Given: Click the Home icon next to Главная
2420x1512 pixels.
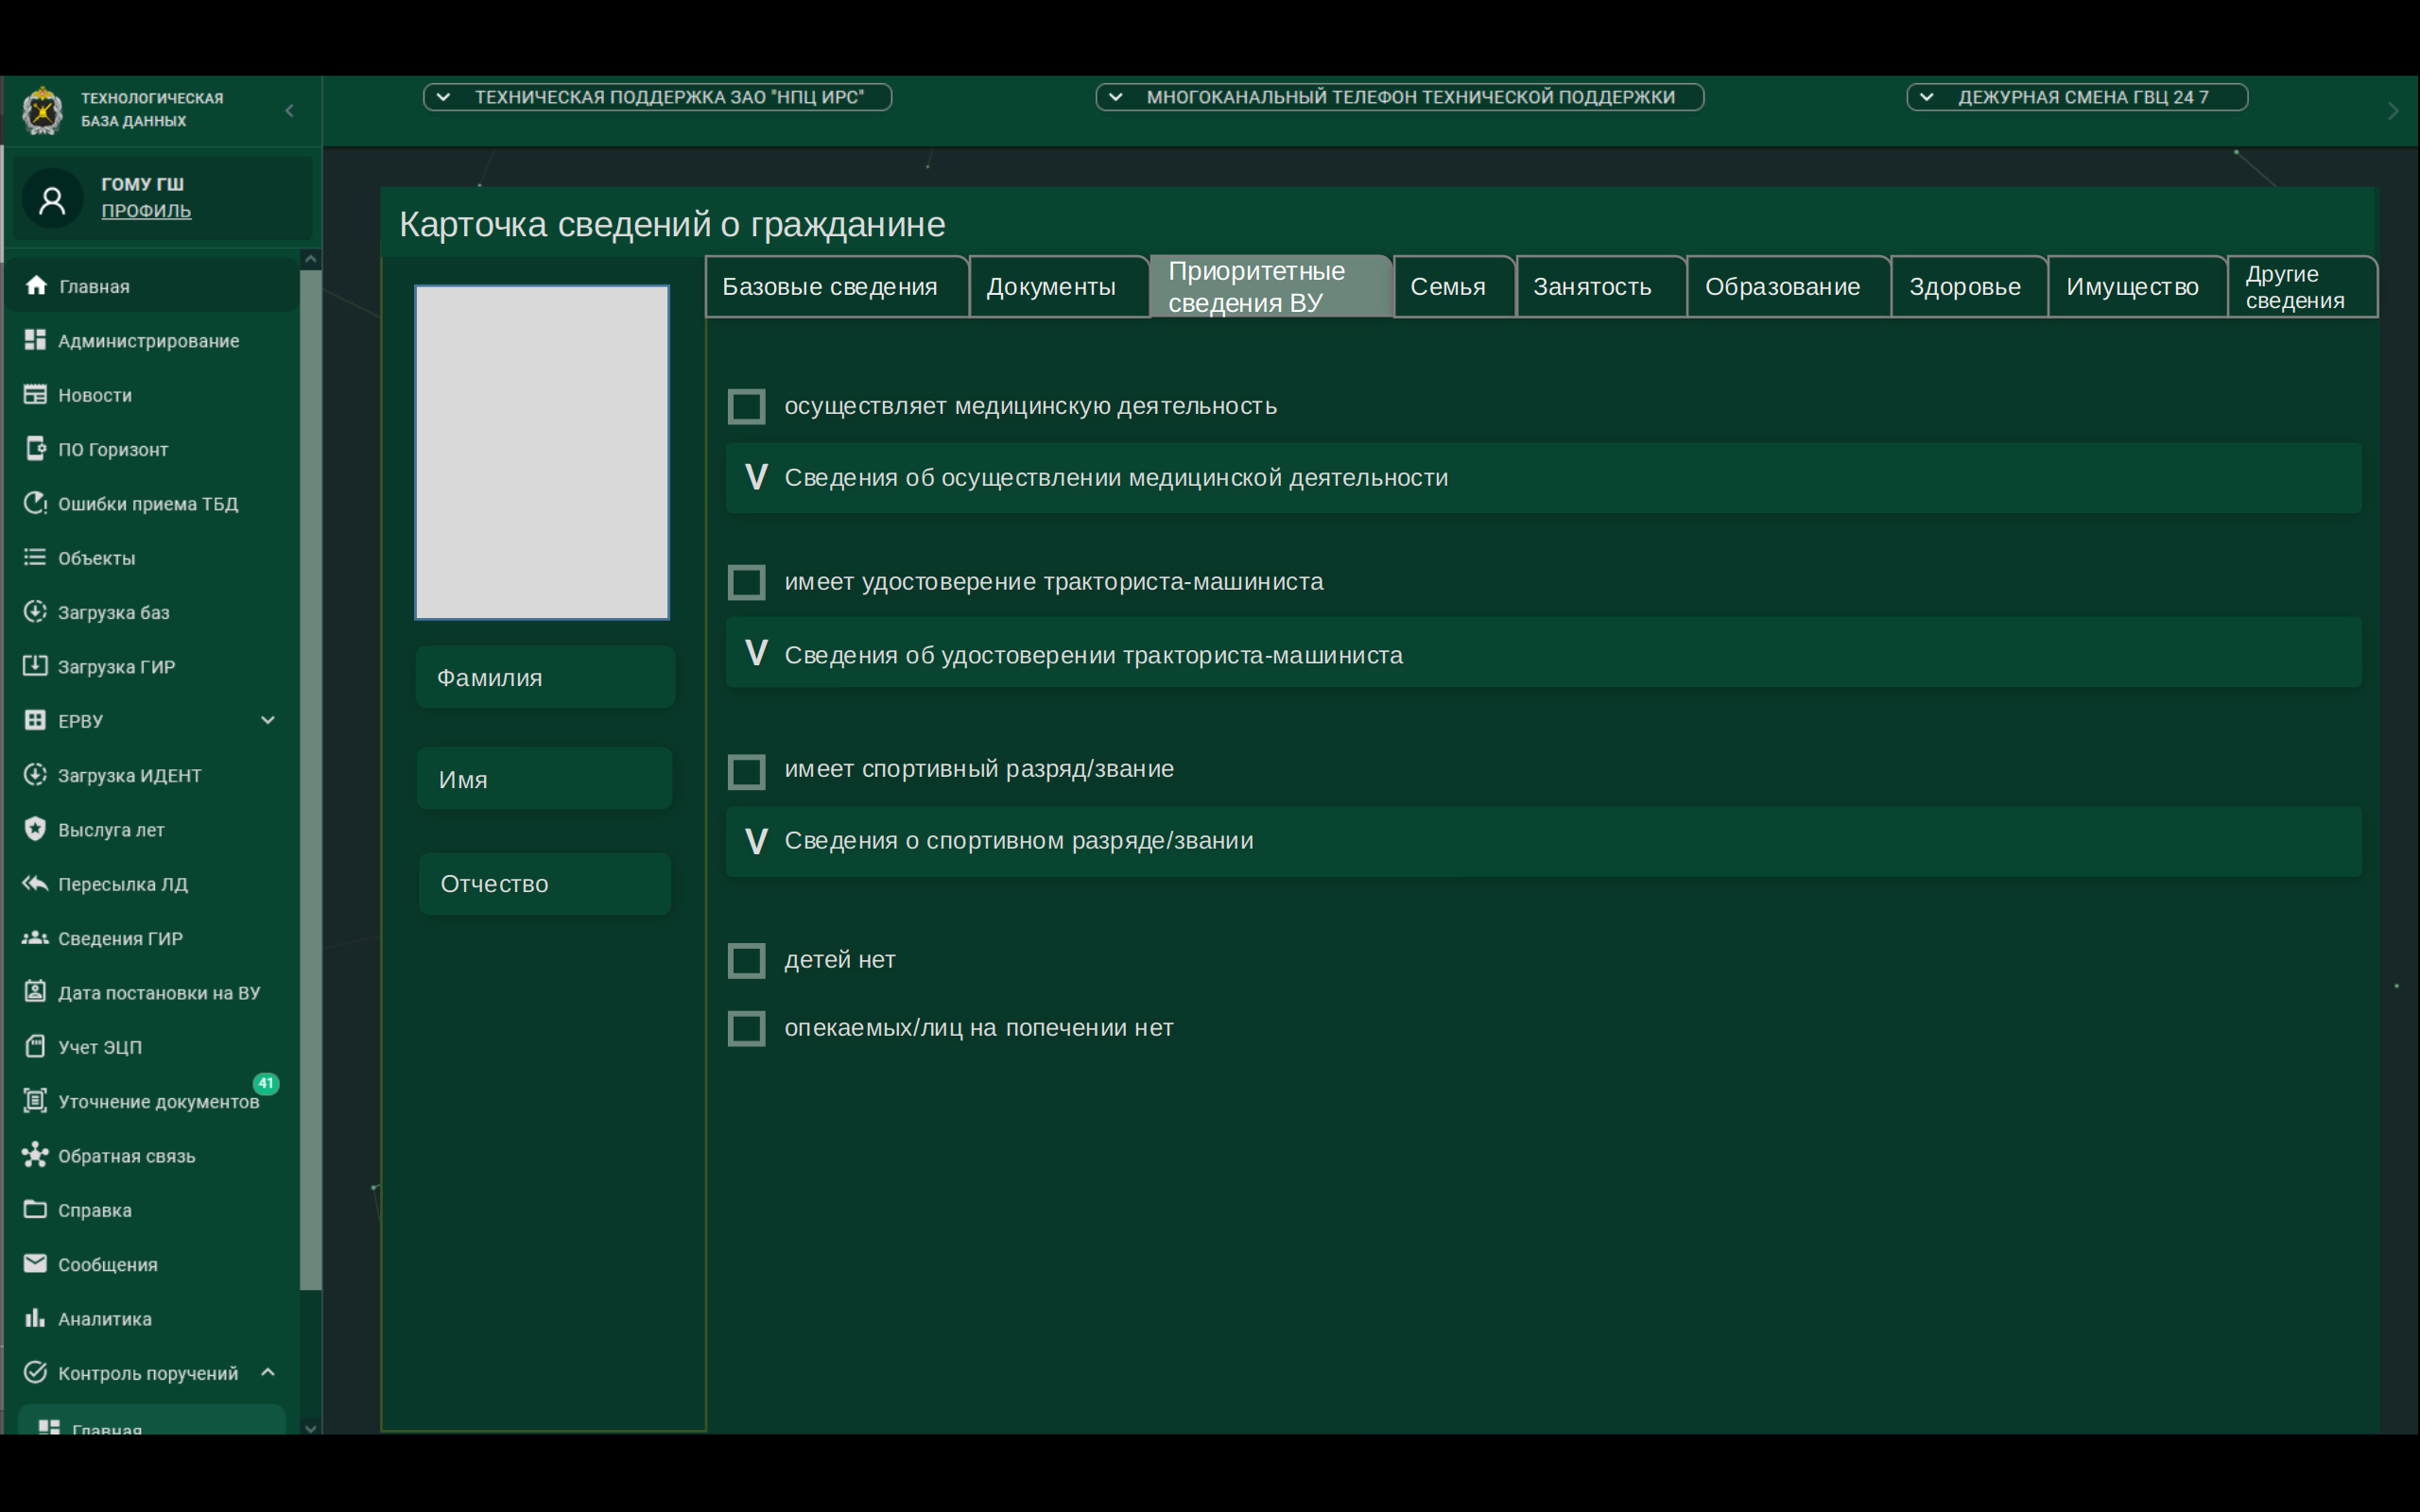Looking at the screenshot, I should 36,286.
